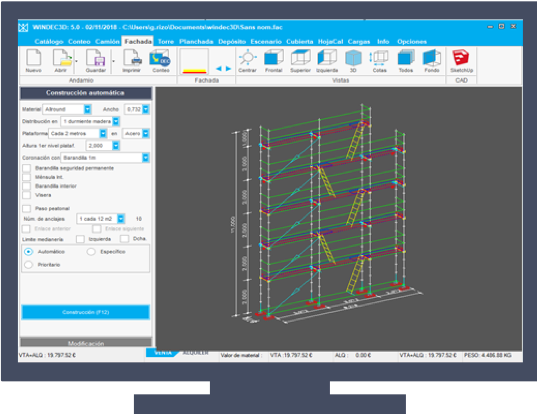Image resolution: width=537 pixels, height=414 pixels.
Task: Go to next facade with right arrow
Action: (228, 69)
